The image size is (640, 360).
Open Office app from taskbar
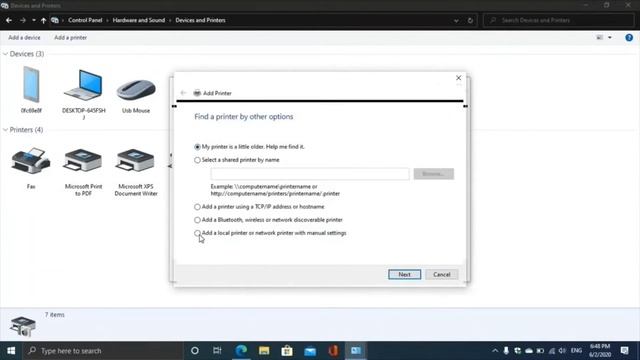pyautogui.click(x=333, y=351)
